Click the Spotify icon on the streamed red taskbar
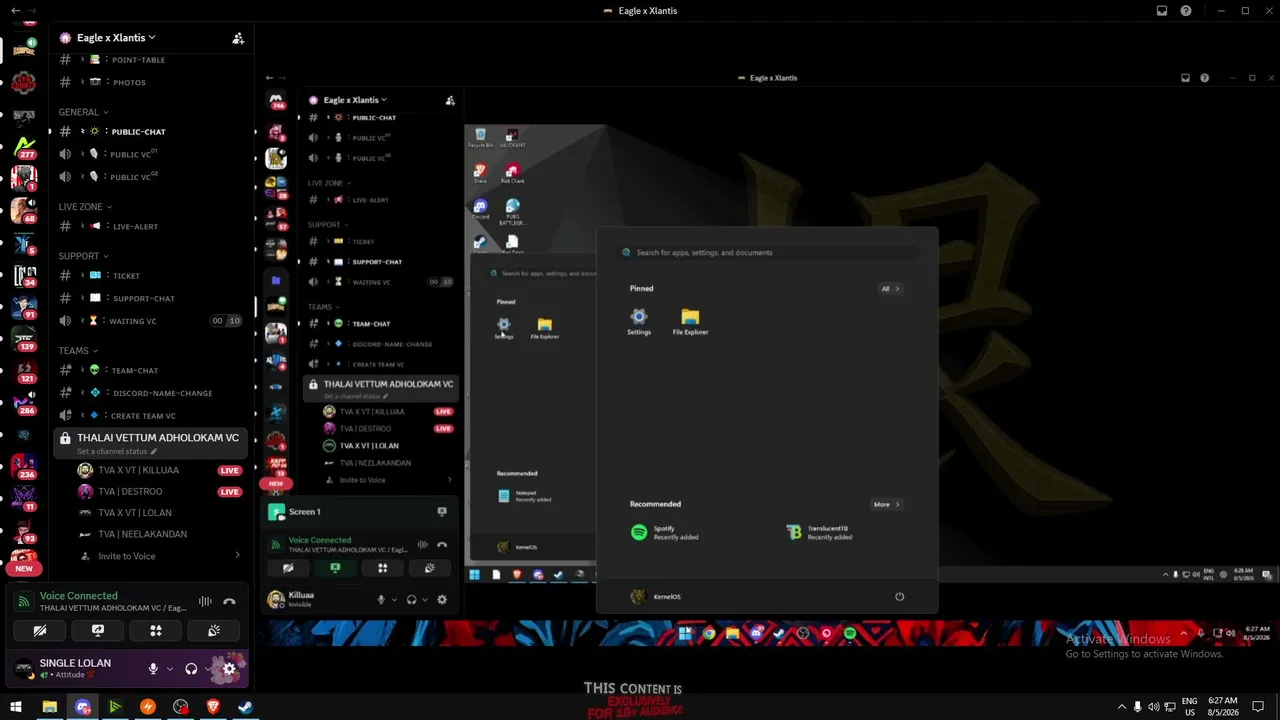This screenshot has width=1280, height=720. pyautogui.click(x=850, y=633)
